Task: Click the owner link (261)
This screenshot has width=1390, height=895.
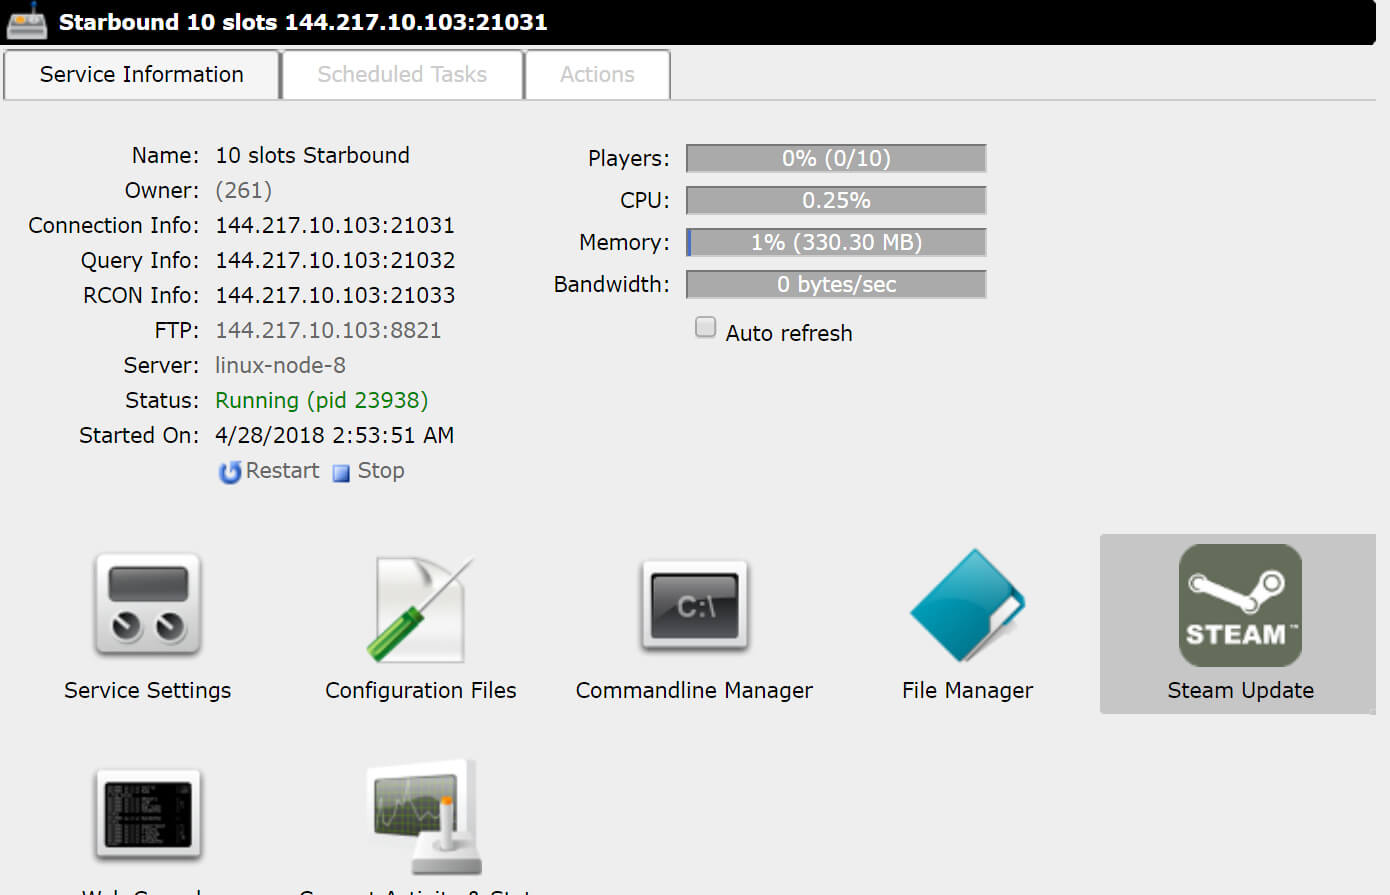Action: [x=243, y=190]
